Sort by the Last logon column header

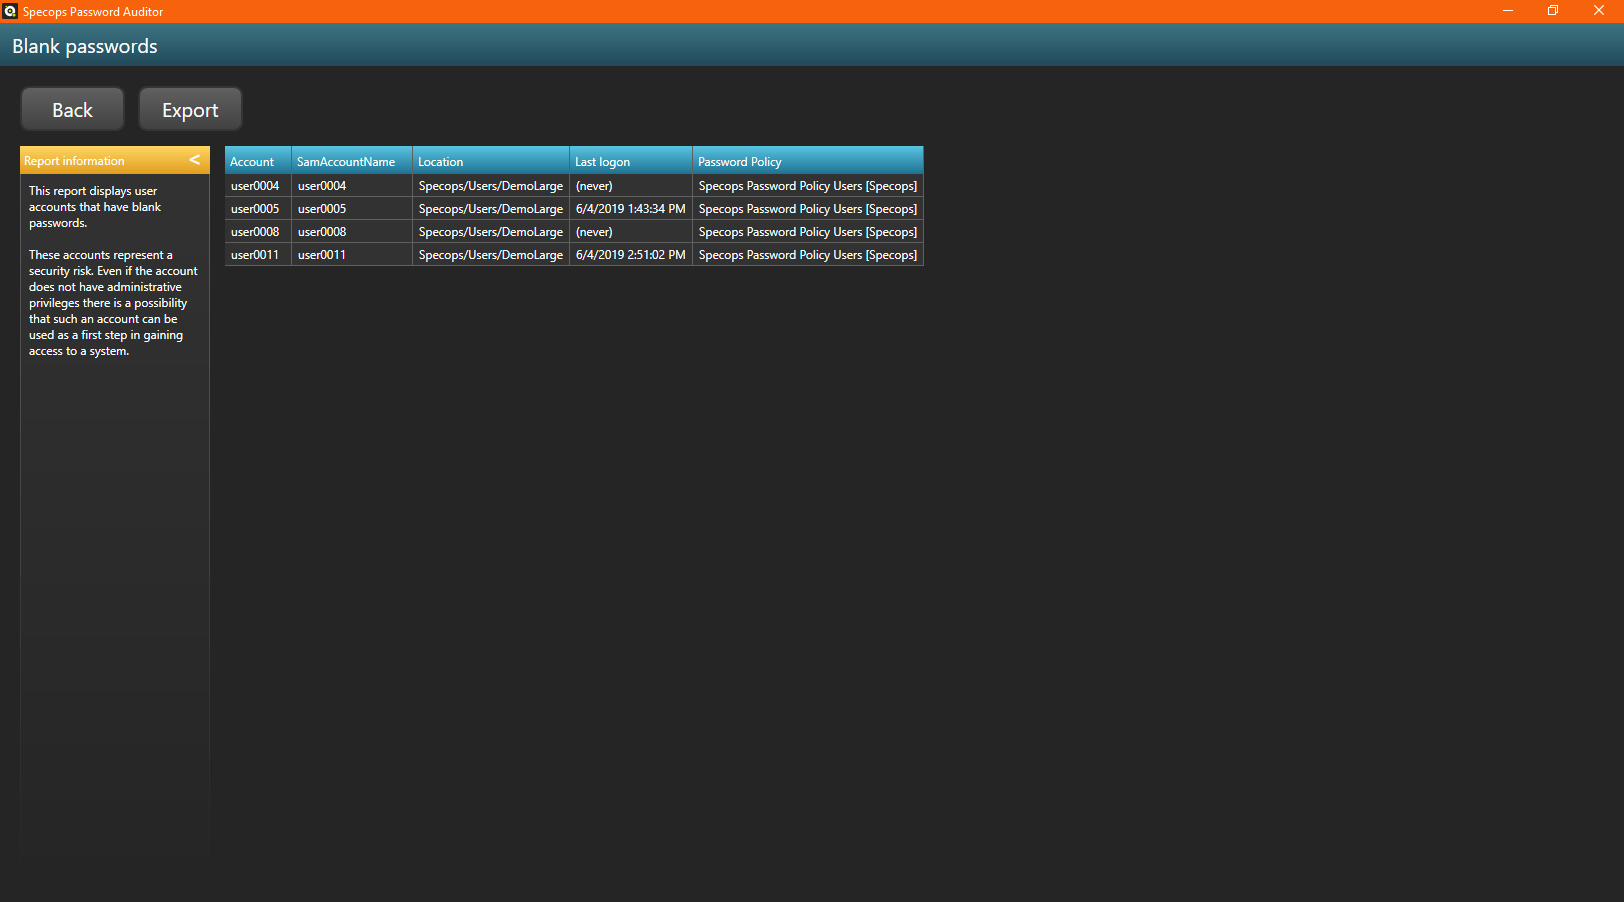pyautogui.click(x=630, y=161)
